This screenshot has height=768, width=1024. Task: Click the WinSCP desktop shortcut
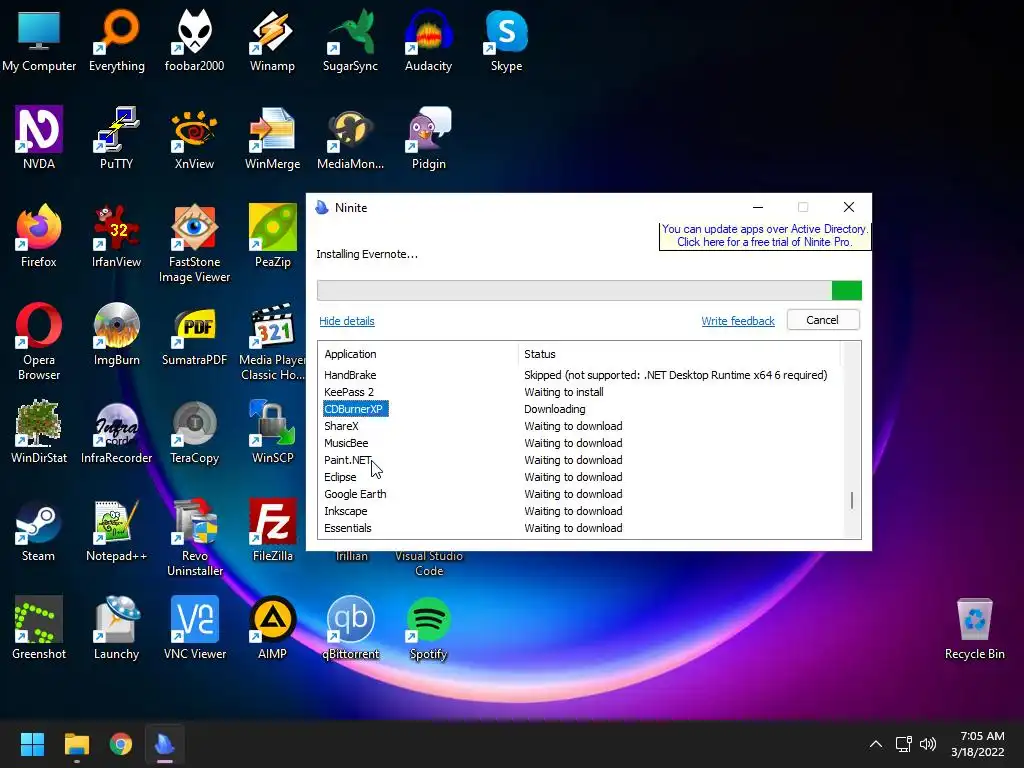point(272,432)
